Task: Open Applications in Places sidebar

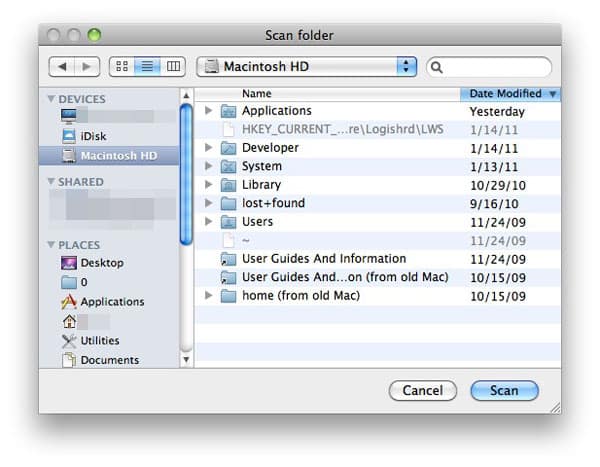Action: tap(103, 302)
